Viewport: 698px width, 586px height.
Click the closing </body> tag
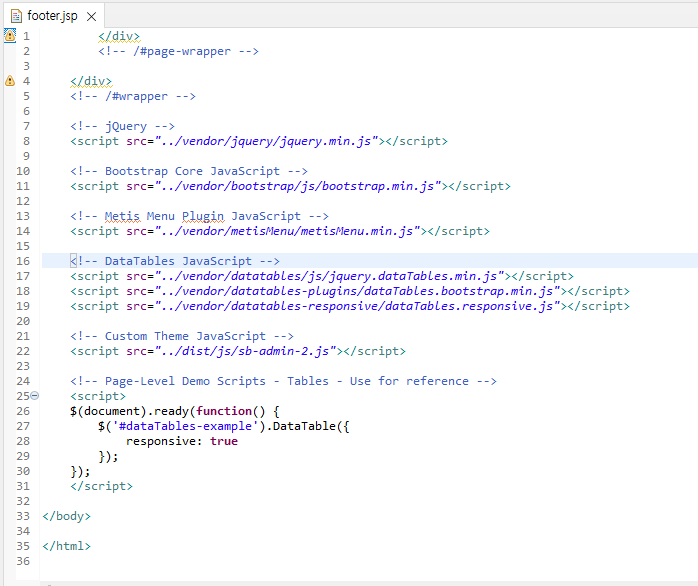point(66,516)
